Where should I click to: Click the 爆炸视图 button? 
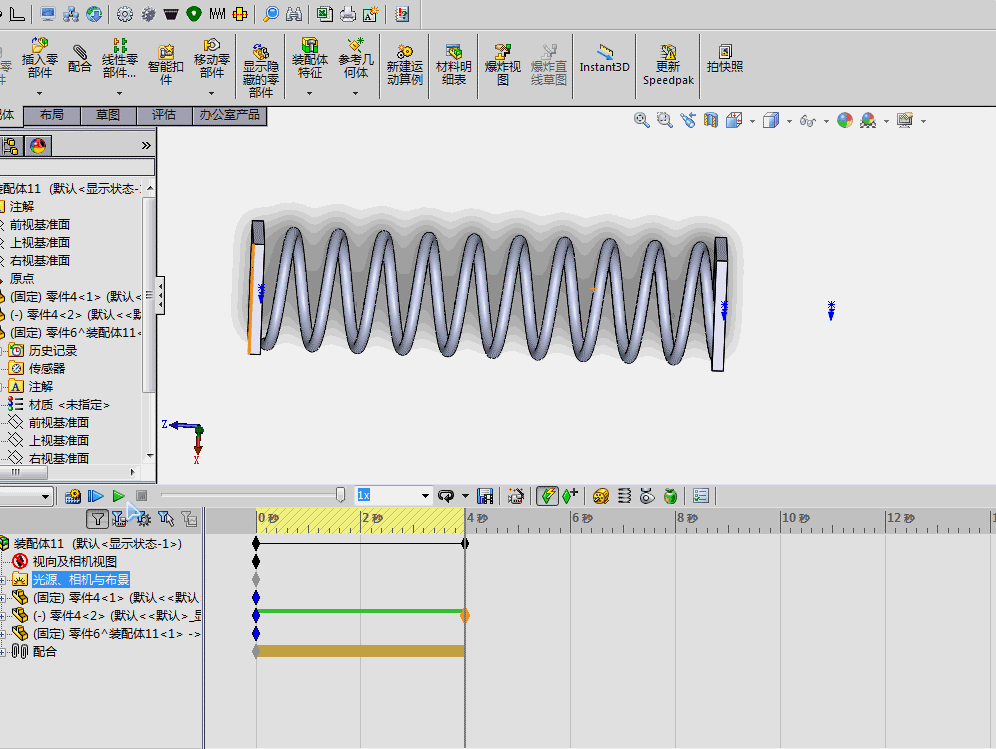tap(502, 65)
